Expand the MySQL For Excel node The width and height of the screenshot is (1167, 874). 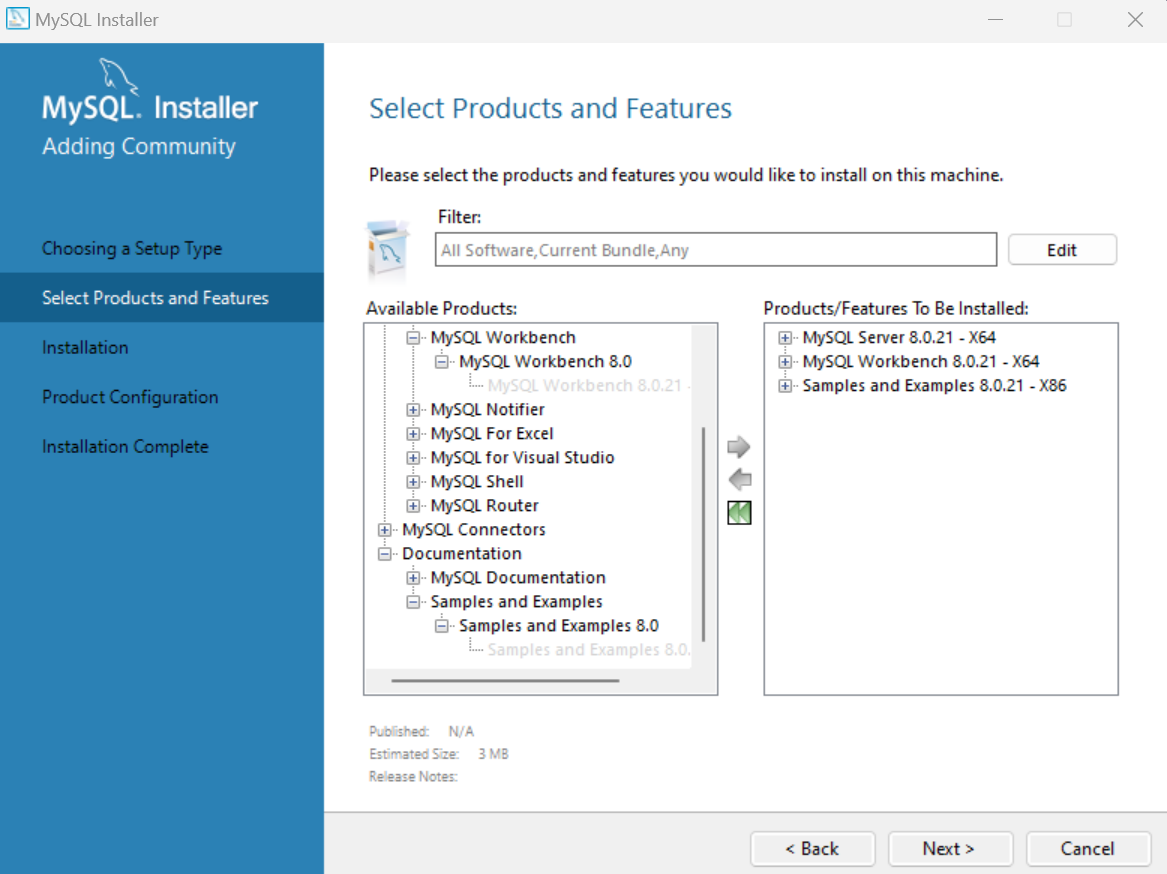click(413, 434)
